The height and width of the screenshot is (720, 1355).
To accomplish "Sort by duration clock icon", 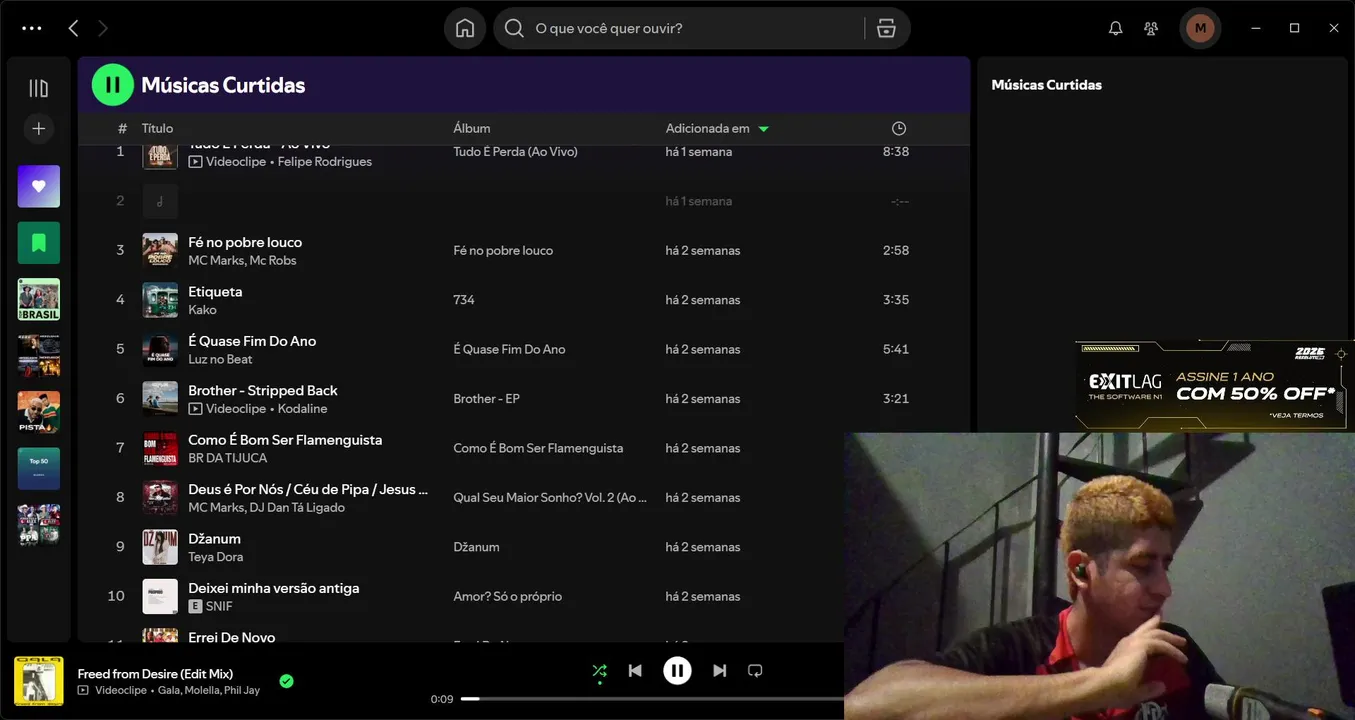I will coord(899,128).
